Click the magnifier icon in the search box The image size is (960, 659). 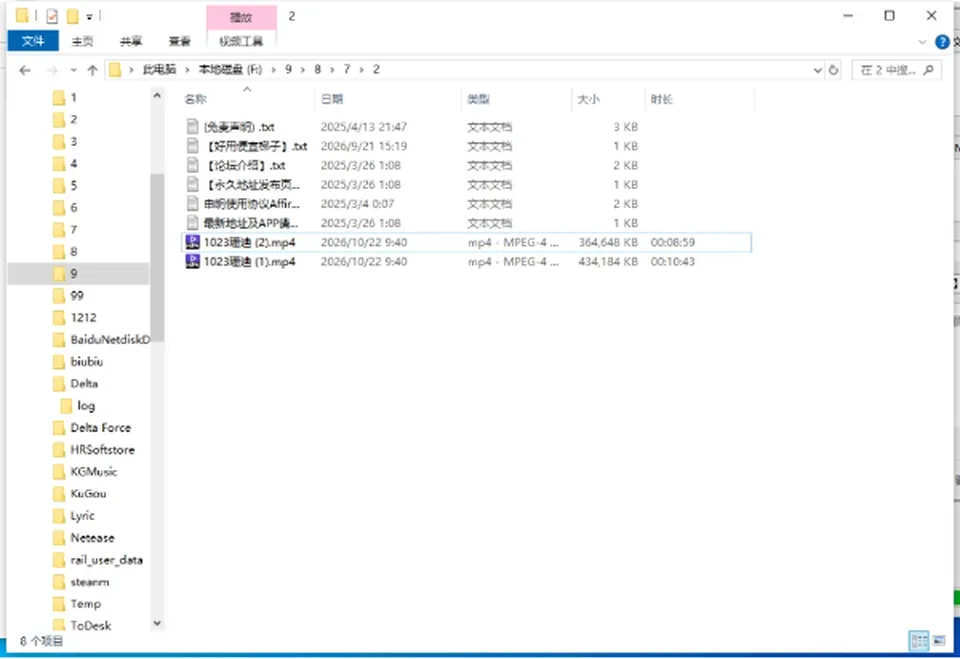(928, 70)
